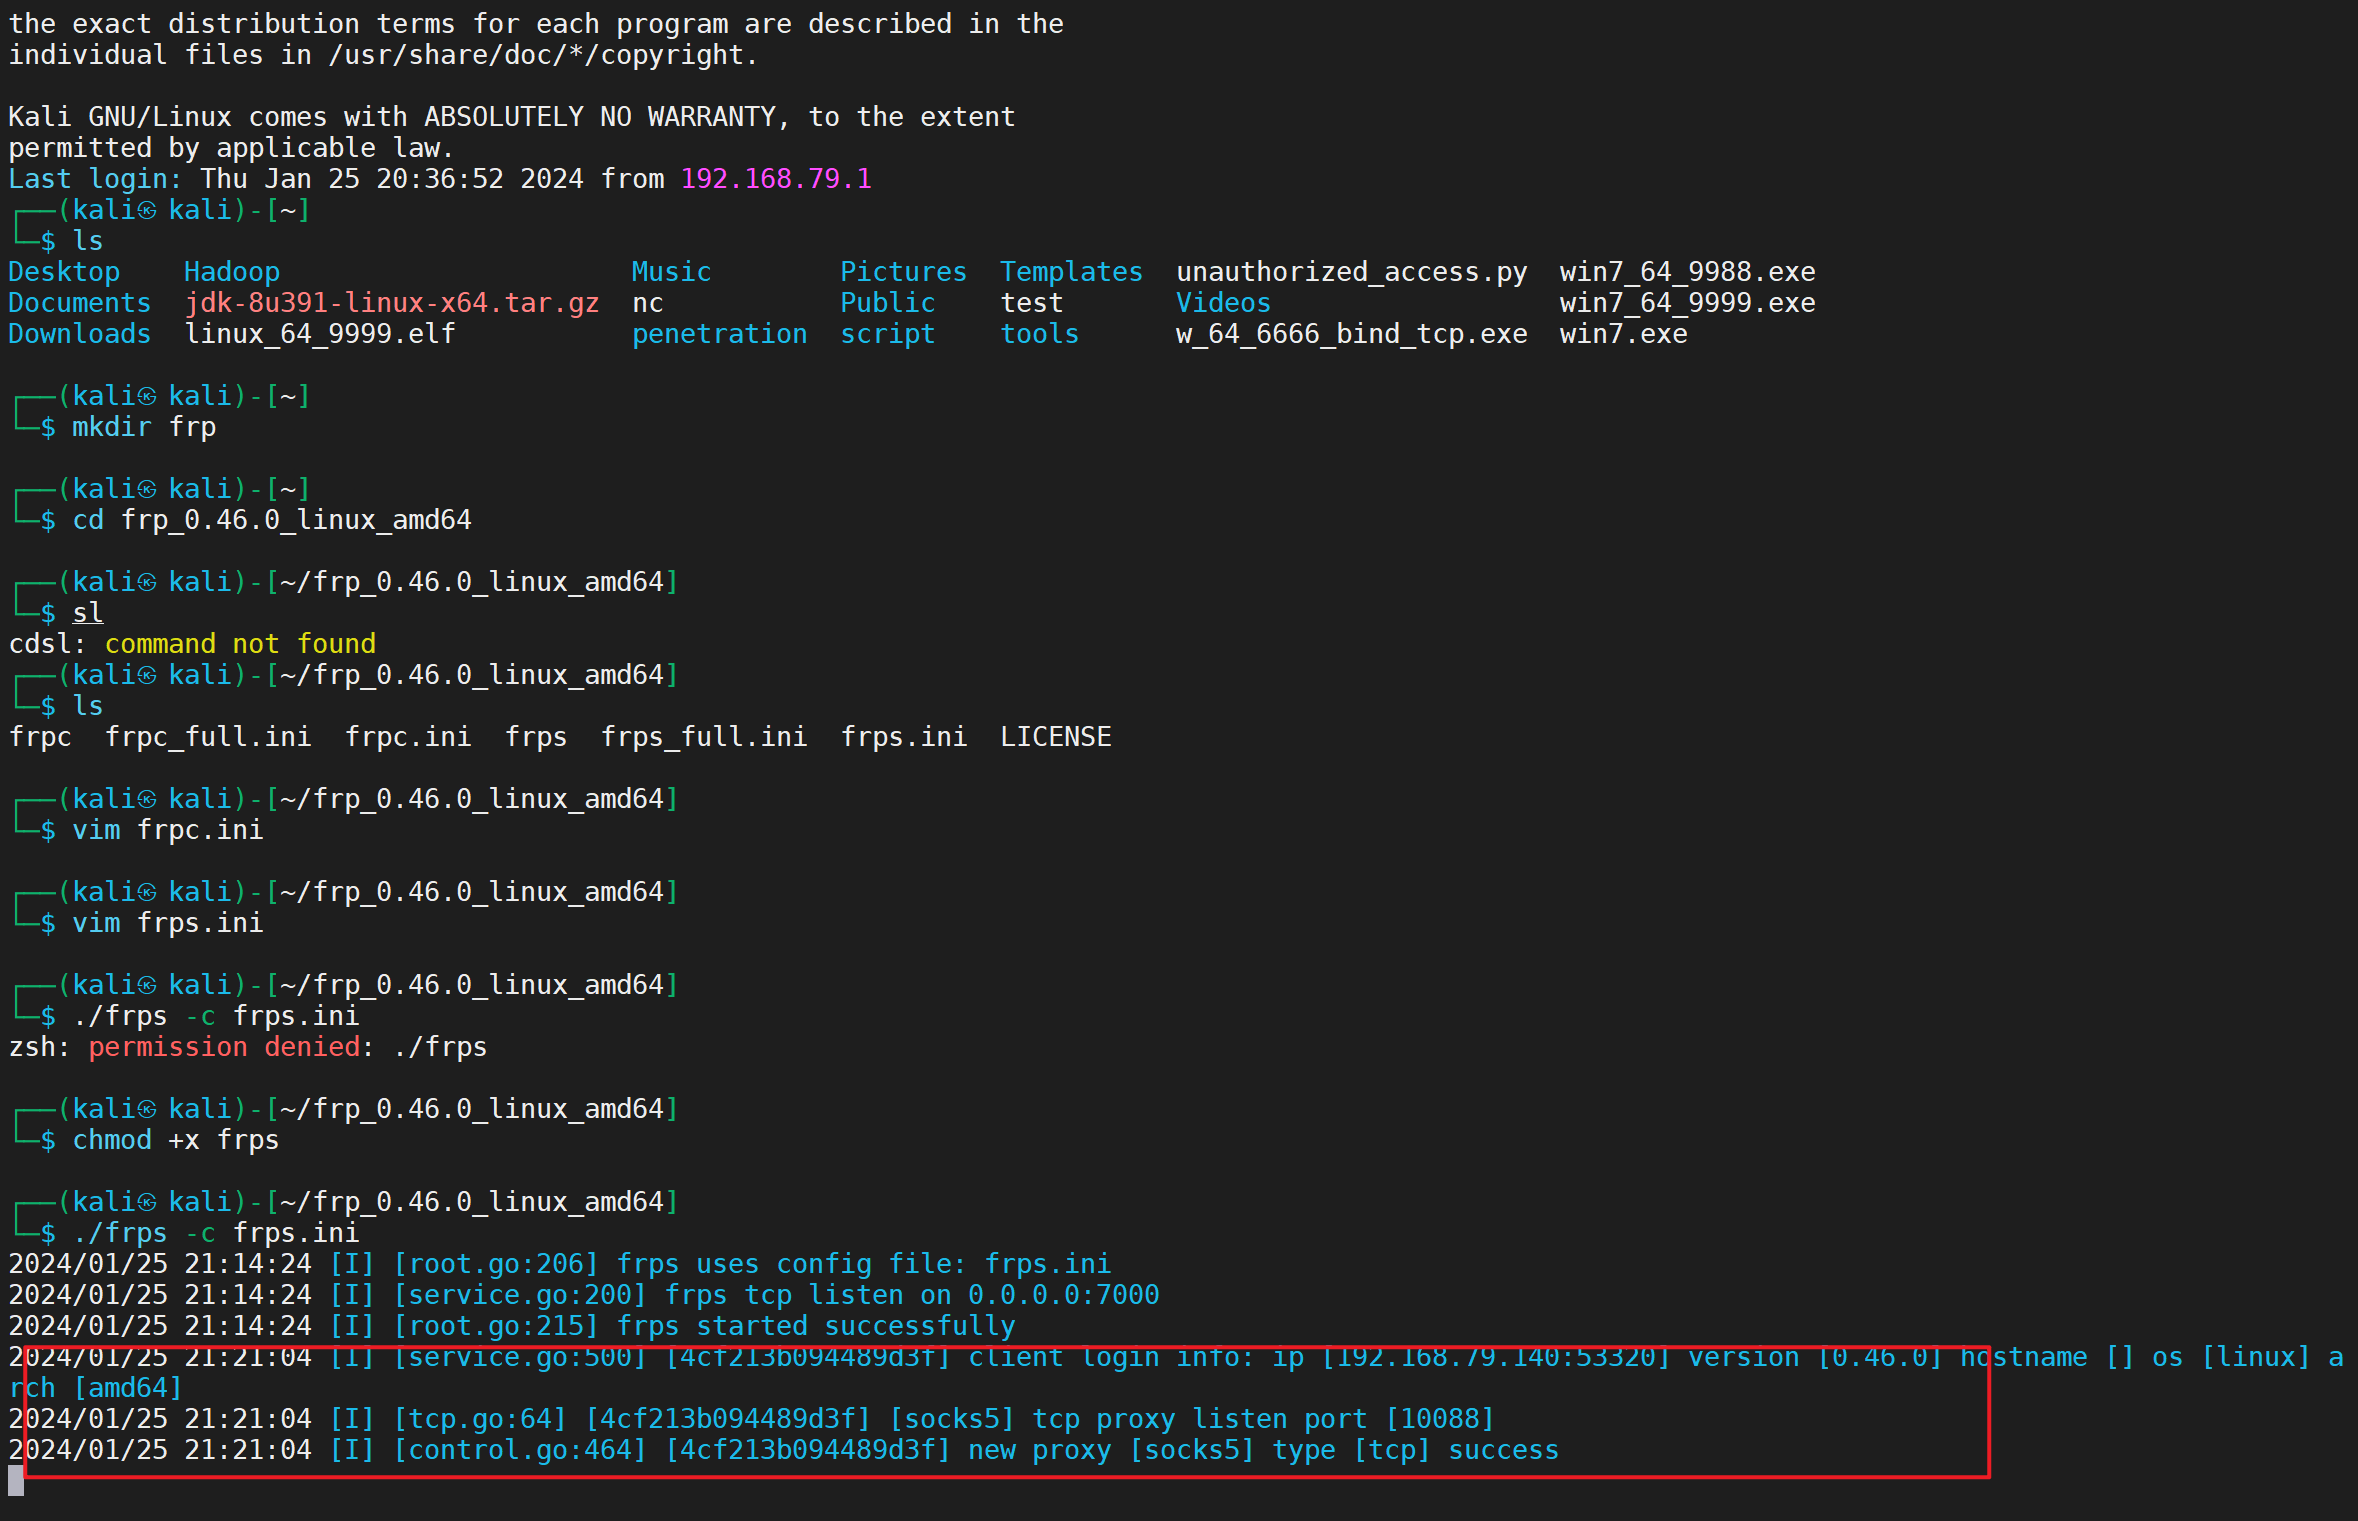Click the terminal cursor block at bottom
2358x1521 pixels.
15,1481
